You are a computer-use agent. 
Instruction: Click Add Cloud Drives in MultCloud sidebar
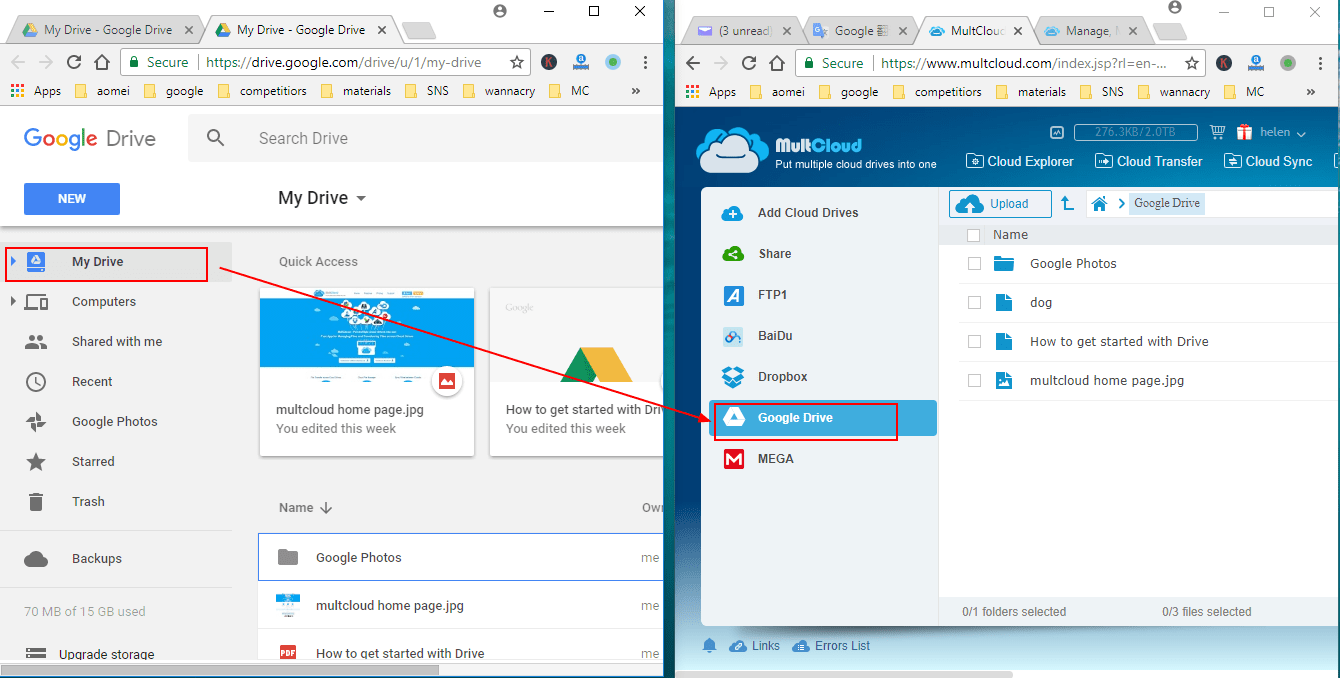808,213
